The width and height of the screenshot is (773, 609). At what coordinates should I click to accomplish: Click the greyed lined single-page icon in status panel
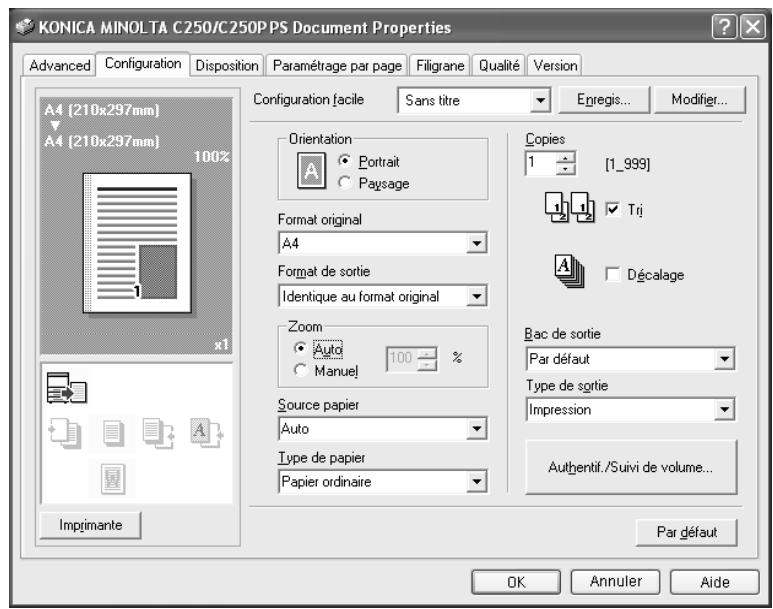click(113, 433)
